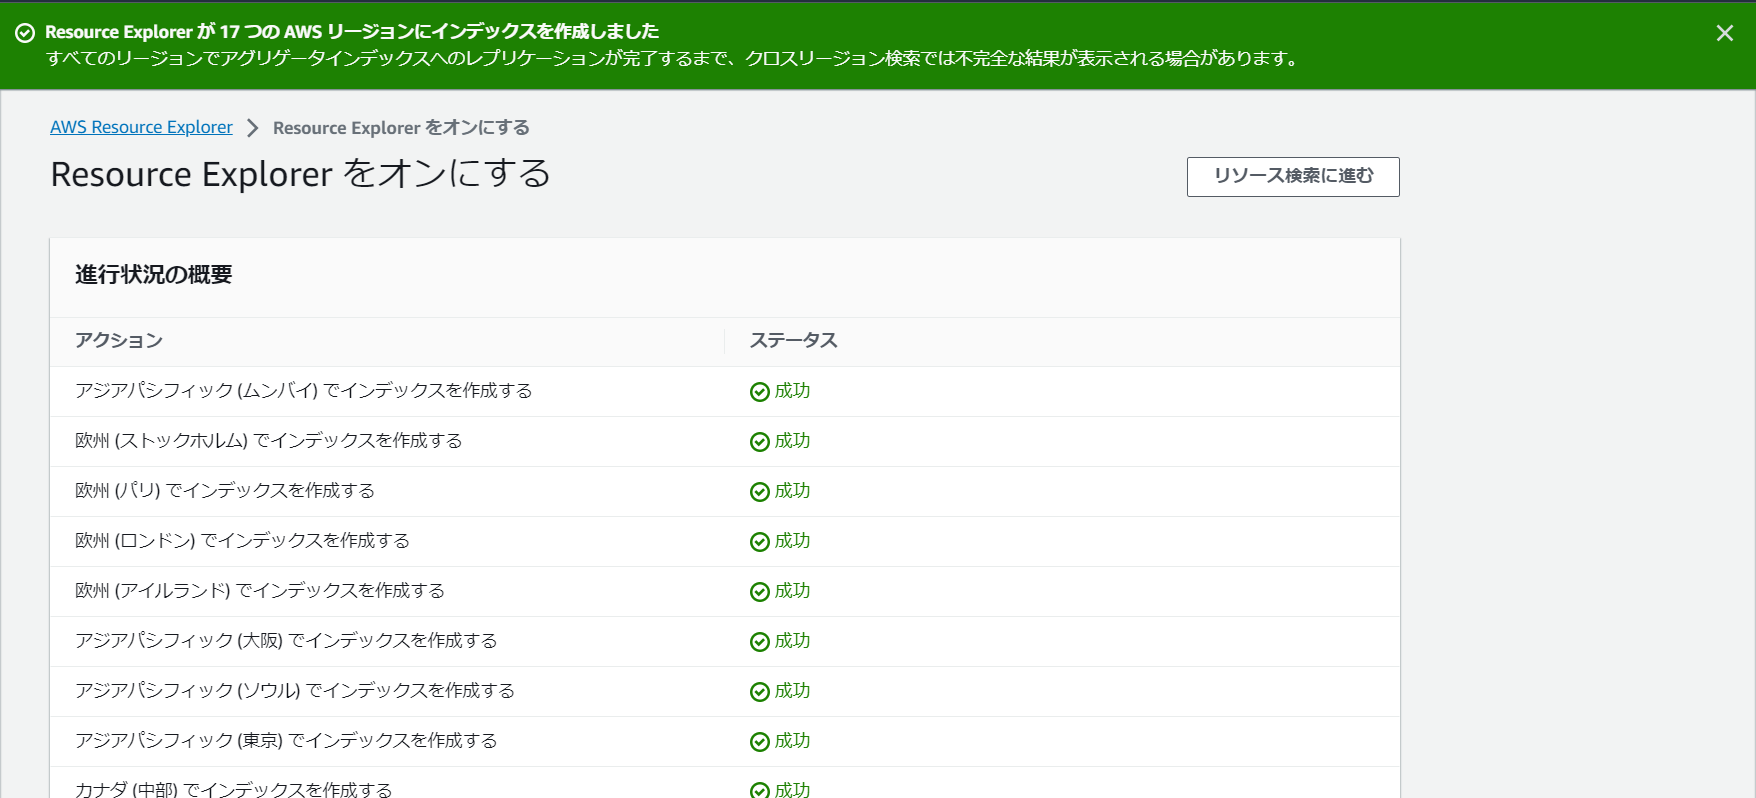Click the success status icon for アイルランド
The height and width of the screenshot is (798, 1756).
[760, 592]
